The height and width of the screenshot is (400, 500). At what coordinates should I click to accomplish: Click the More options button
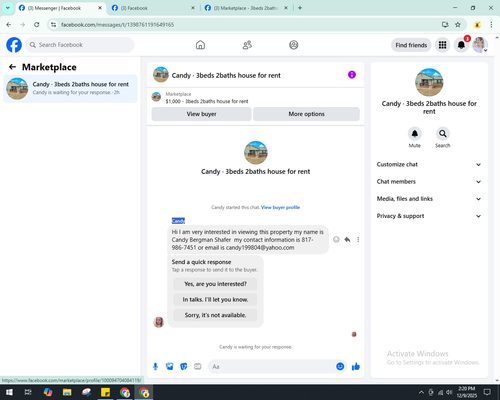[306, 114]
